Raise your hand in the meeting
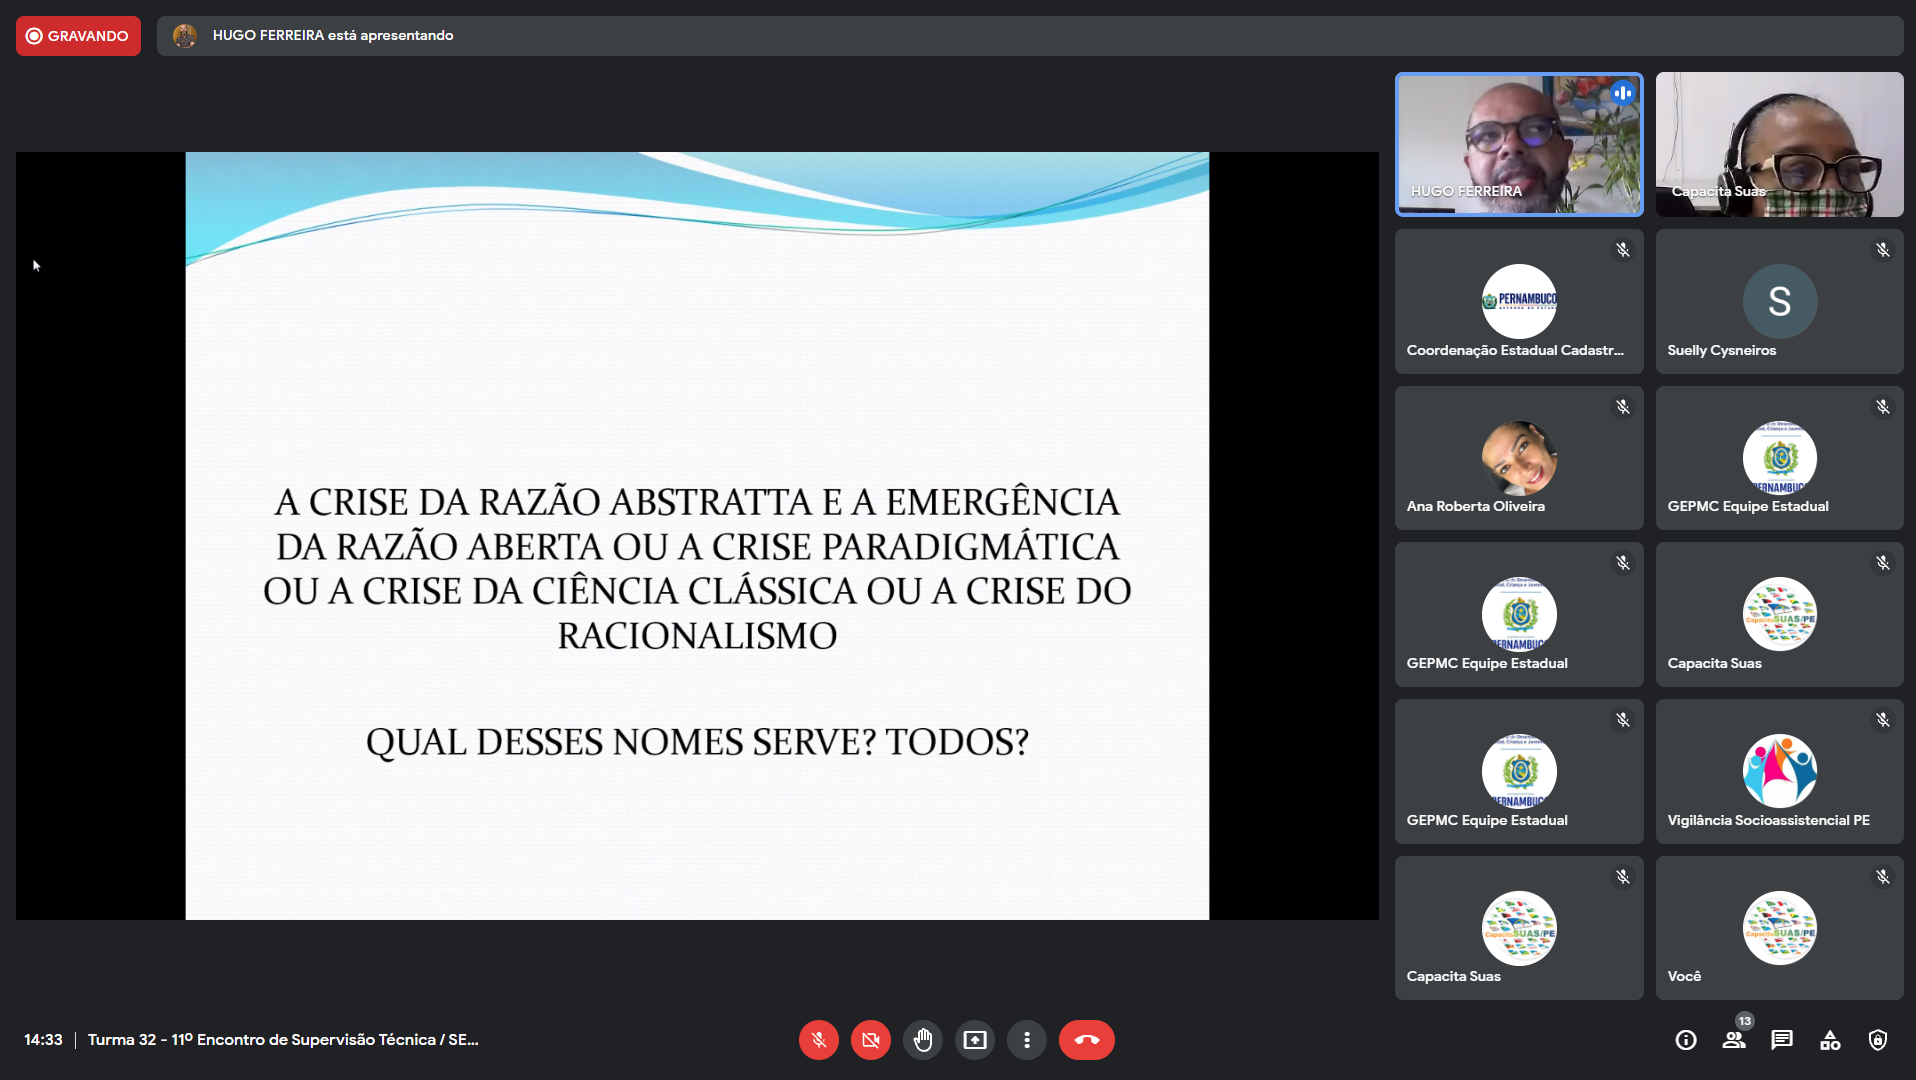Image resolution: width=1916 pixels, height=1080 pixels. 922,1040
